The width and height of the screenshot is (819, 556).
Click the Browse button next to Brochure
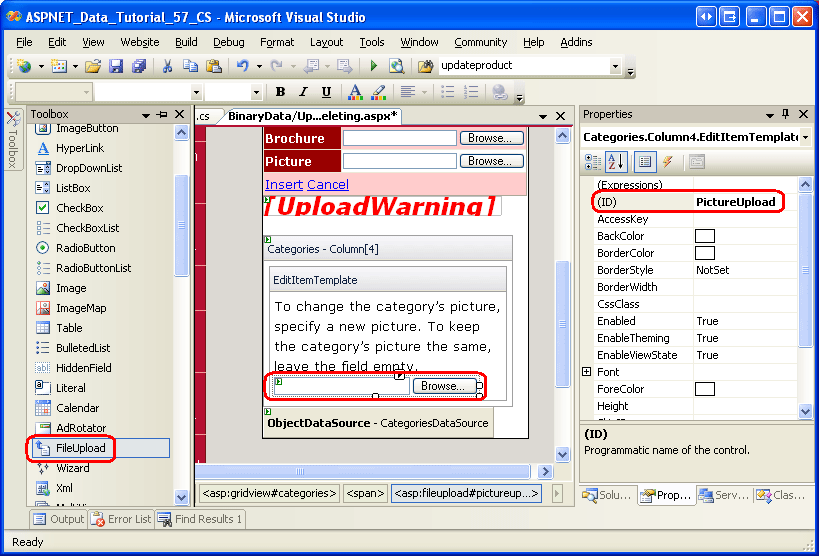(492, 138)
